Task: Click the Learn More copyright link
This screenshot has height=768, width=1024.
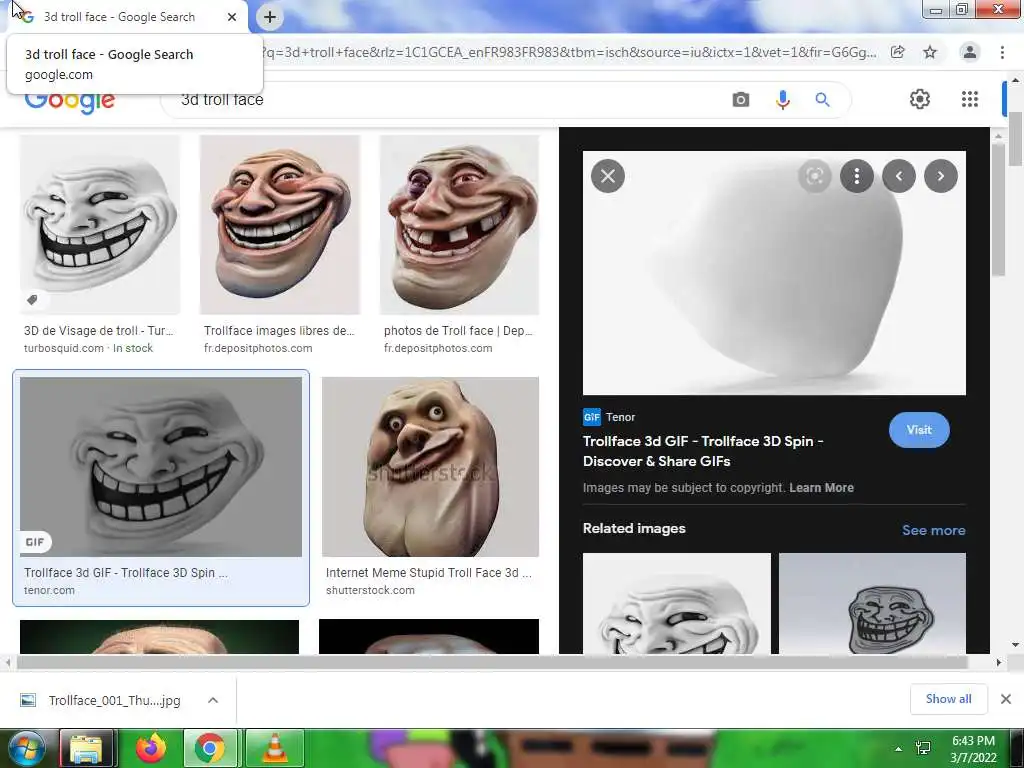Action: coord(821,488)
